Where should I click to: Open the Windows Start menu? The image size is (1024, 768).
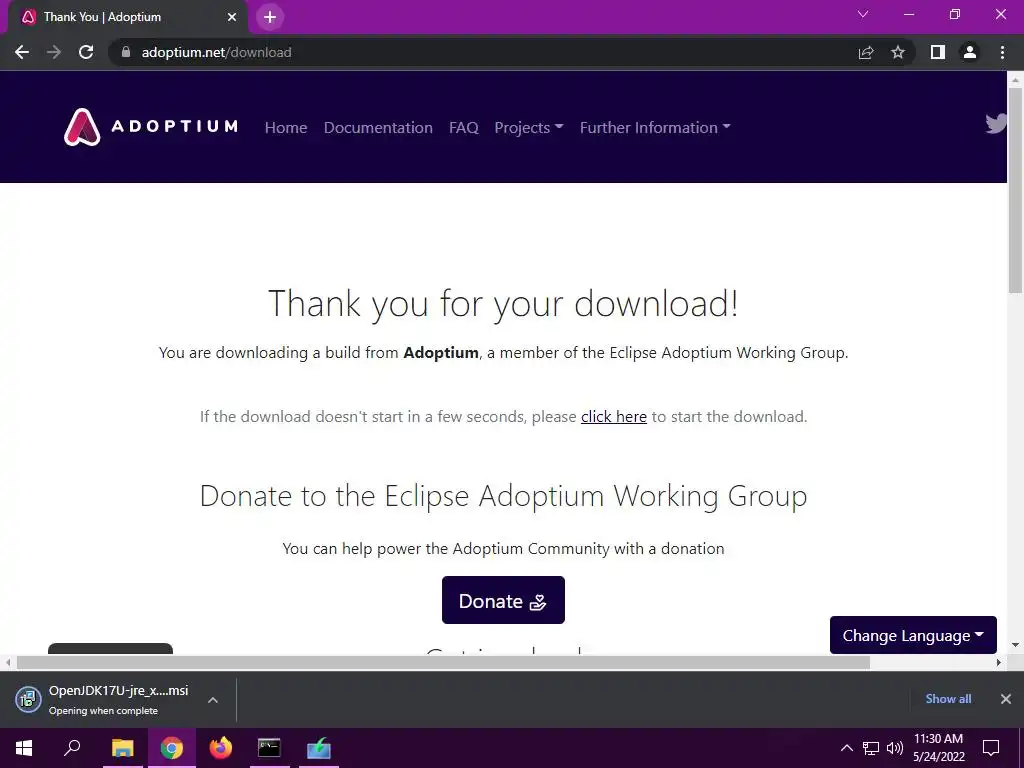(x=24, y=748)
